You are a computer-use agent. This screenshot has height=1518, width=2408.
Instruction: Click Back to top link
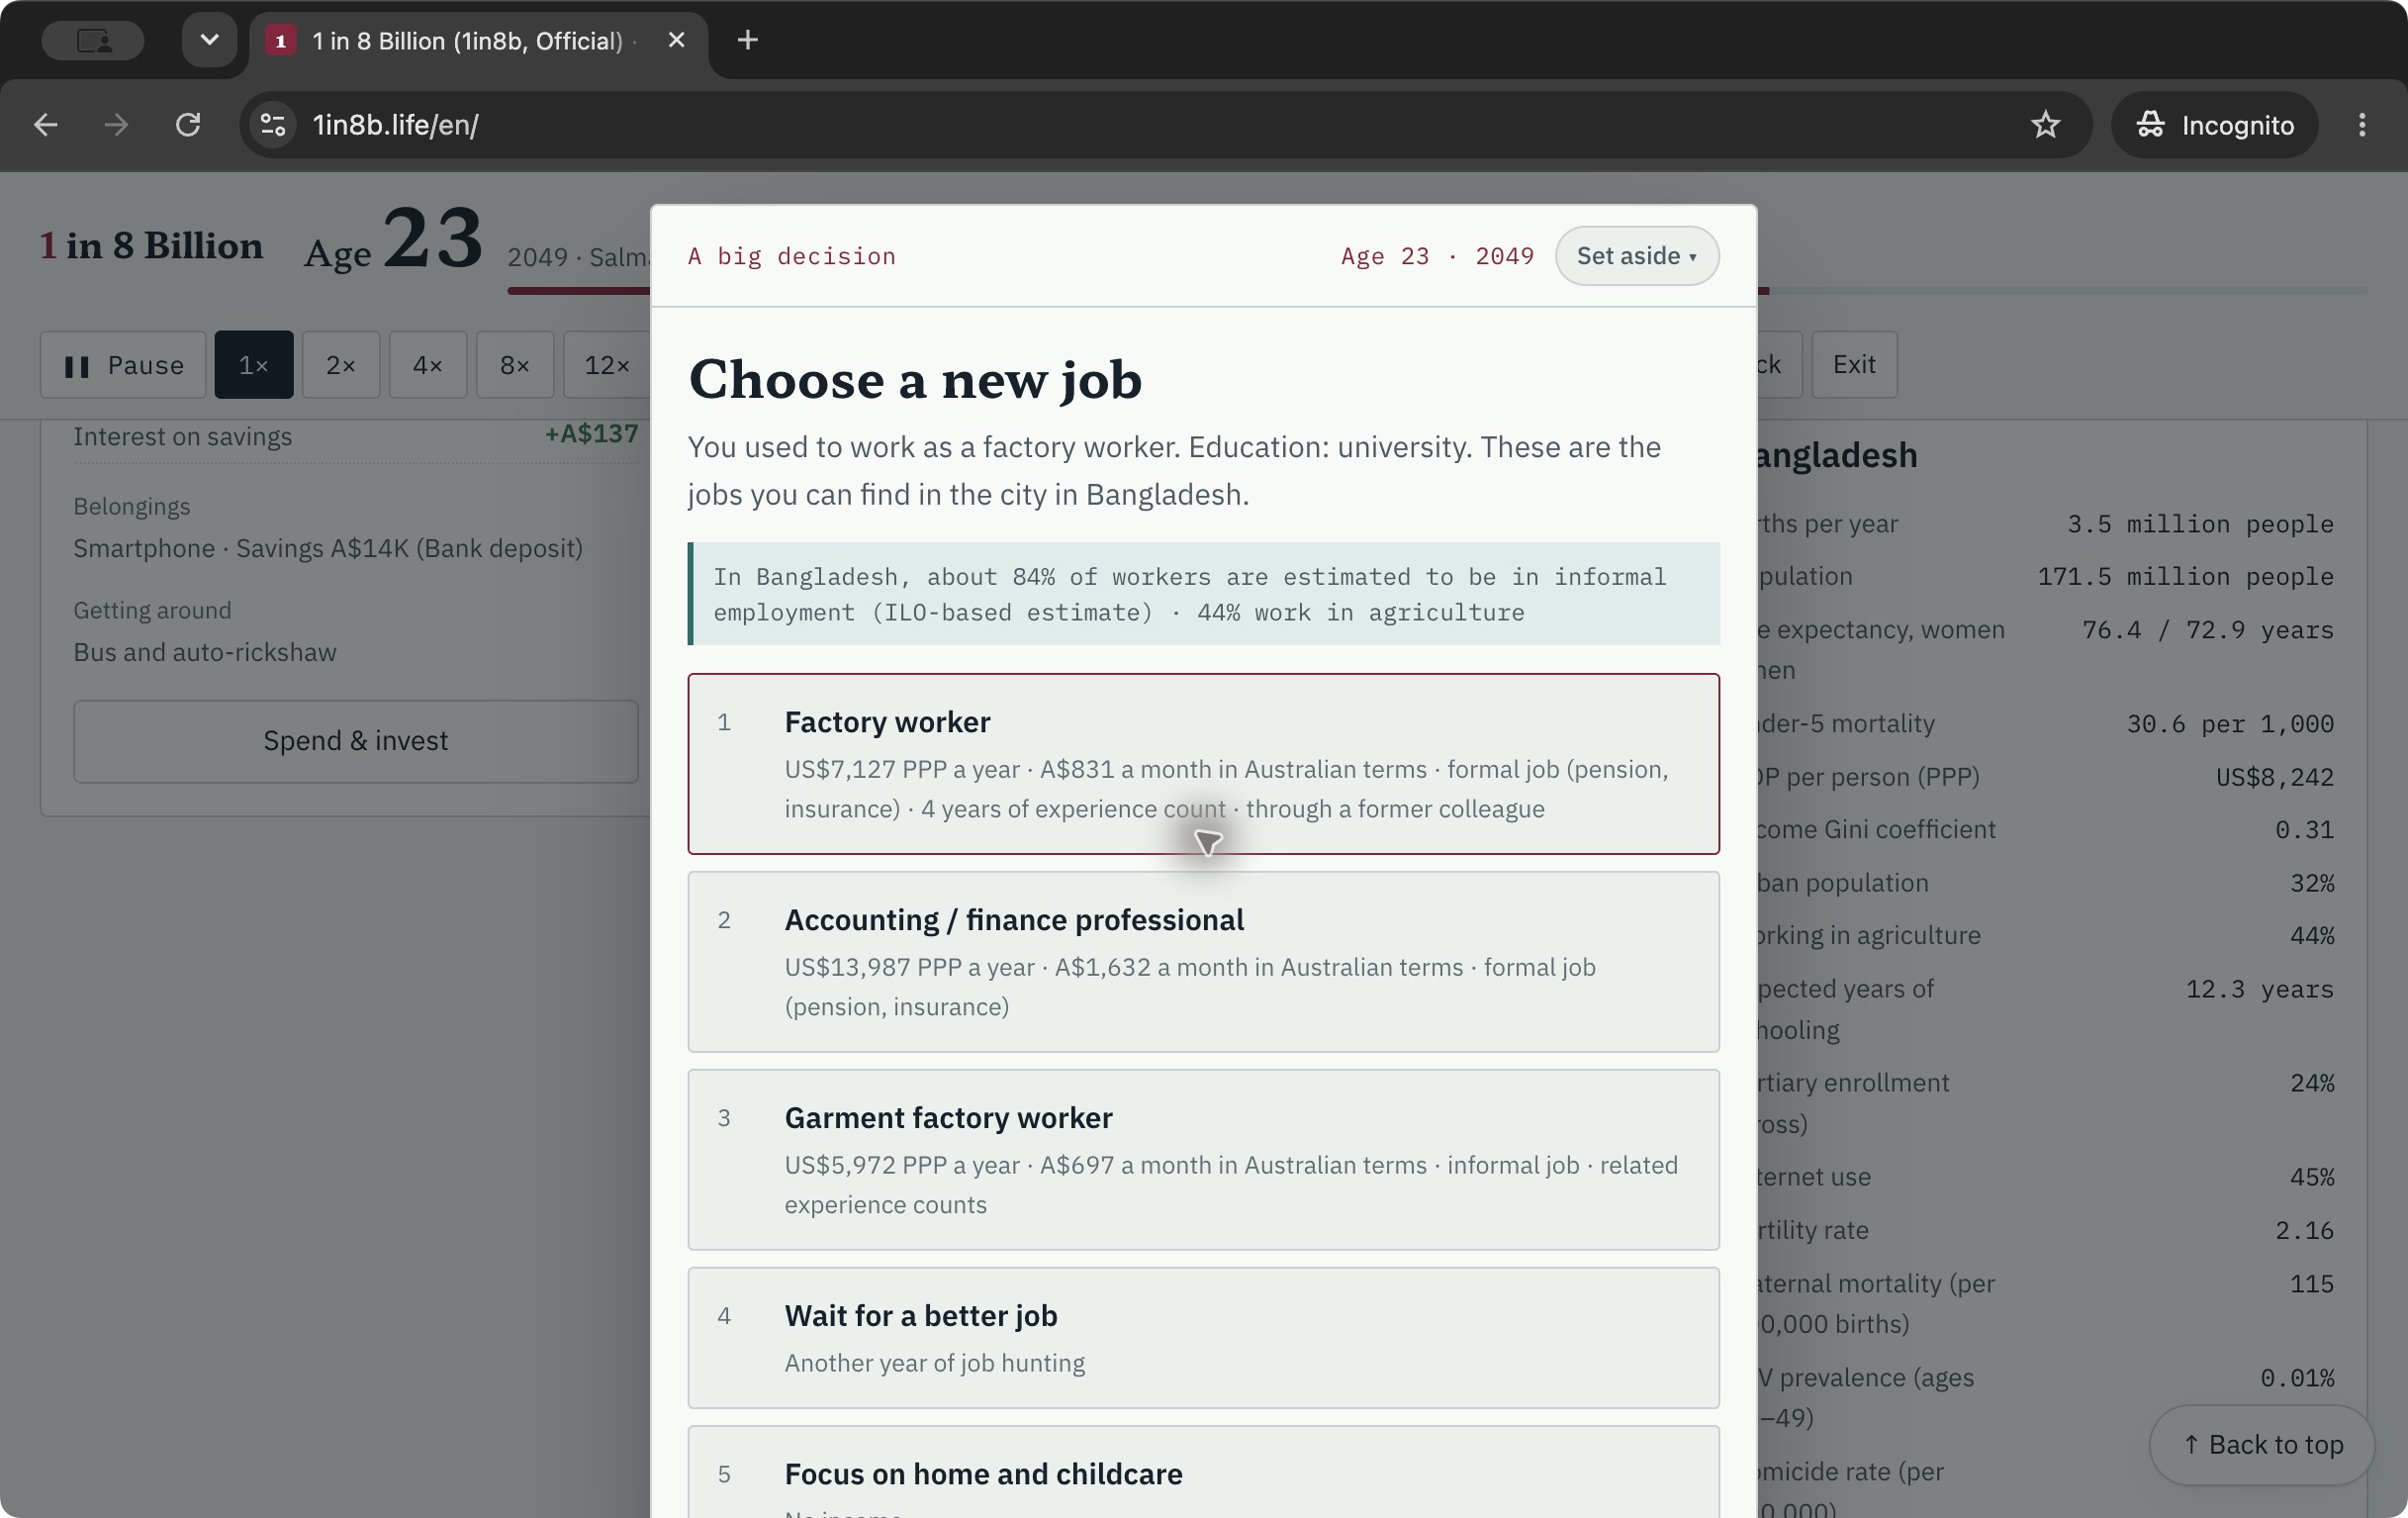(2262, 1445)
